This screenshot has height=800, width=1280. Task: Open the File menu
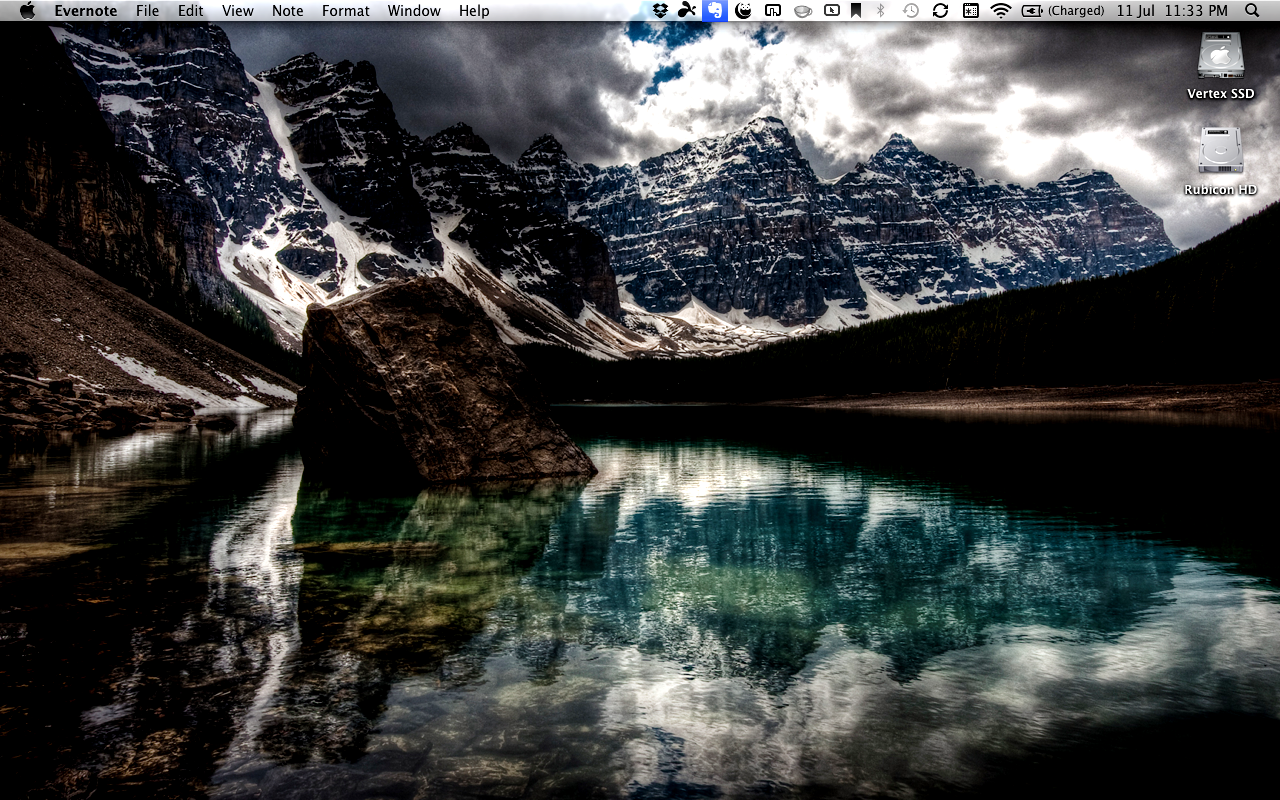coord(147,10)
